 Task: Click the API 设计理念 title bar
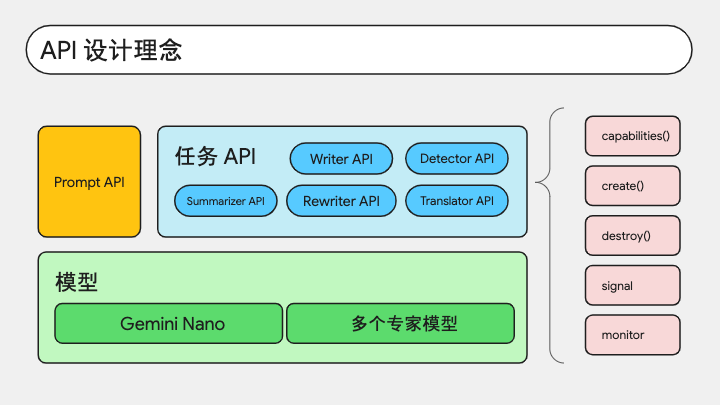[359, 50]
